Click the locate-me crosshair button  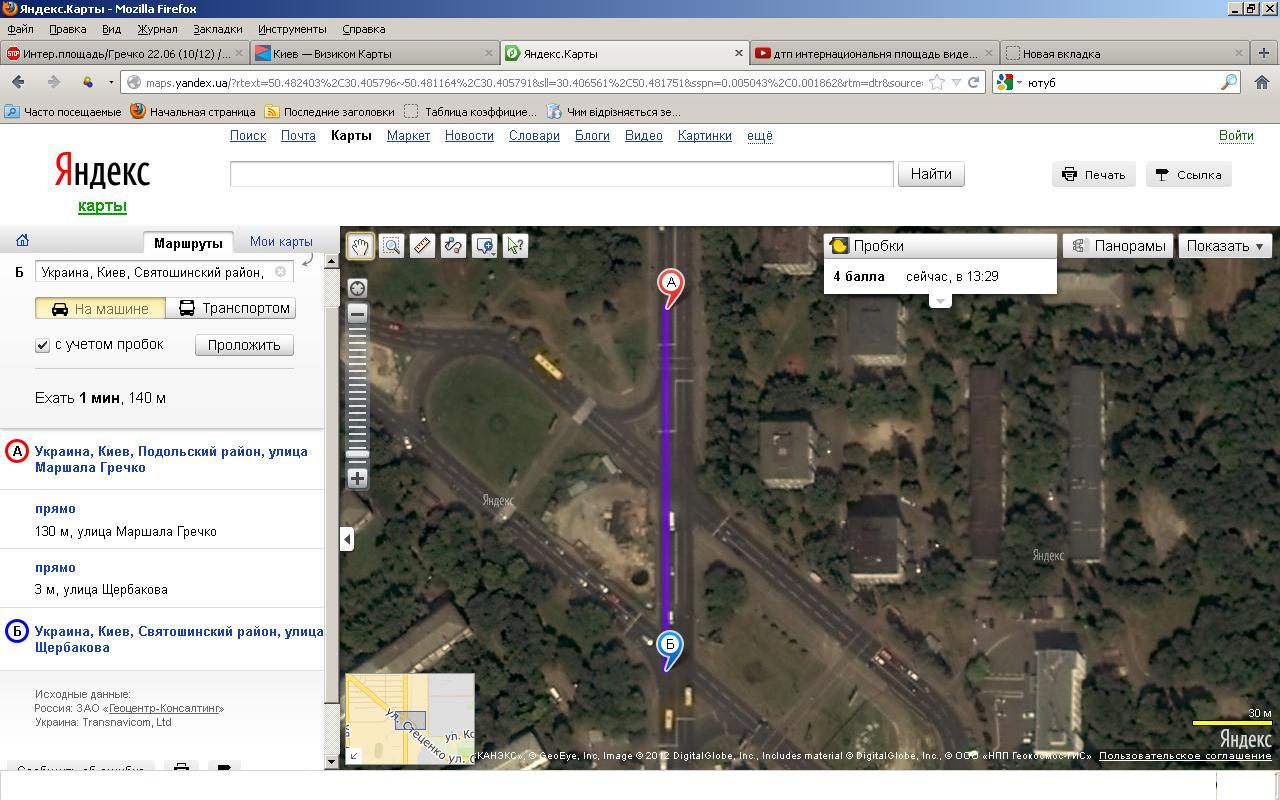point(357,289)
